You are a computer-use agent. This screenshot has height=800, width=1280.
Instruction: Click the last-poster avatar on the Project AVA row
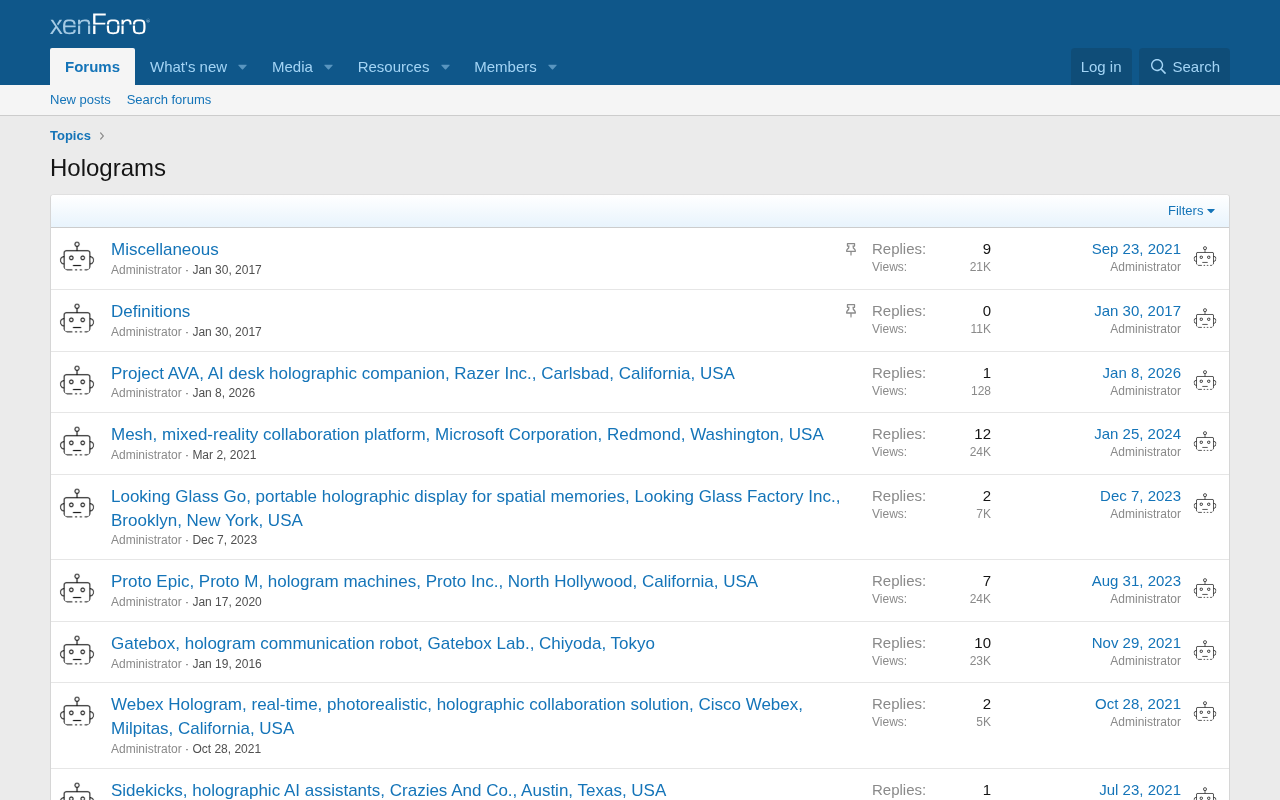tap(1205, 381)
